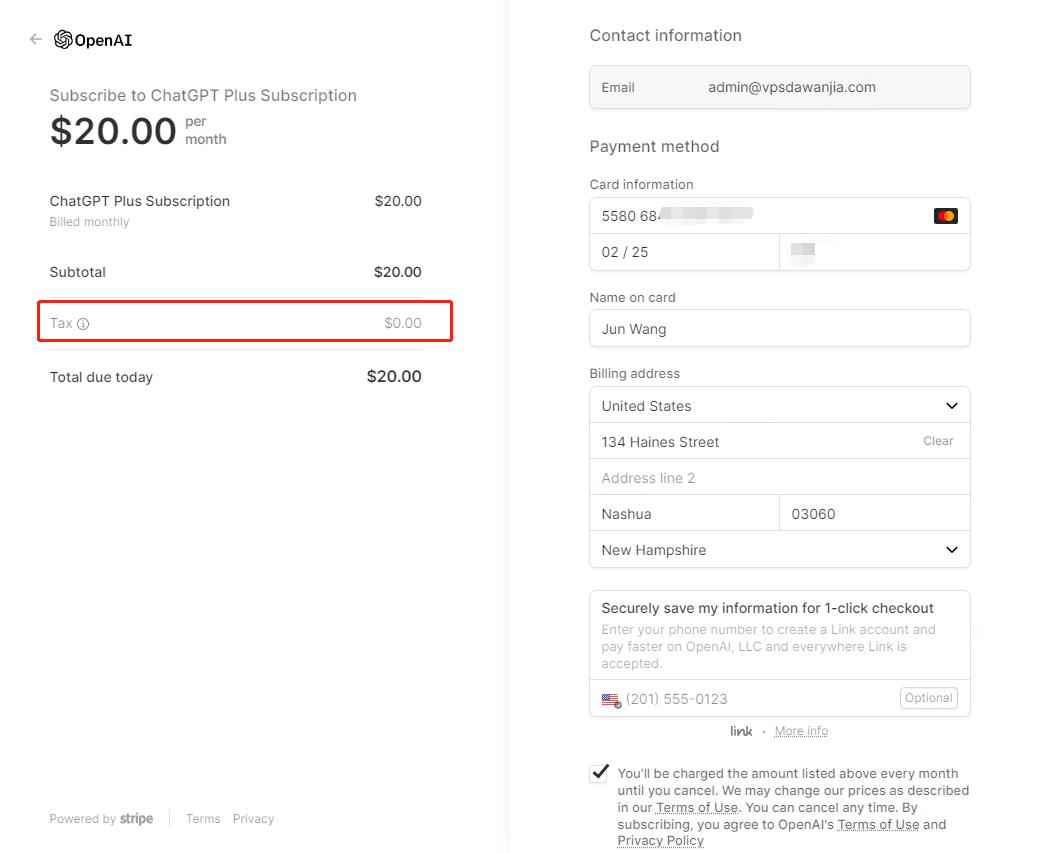
Task: Open the More info link
Action: [801, 731]
